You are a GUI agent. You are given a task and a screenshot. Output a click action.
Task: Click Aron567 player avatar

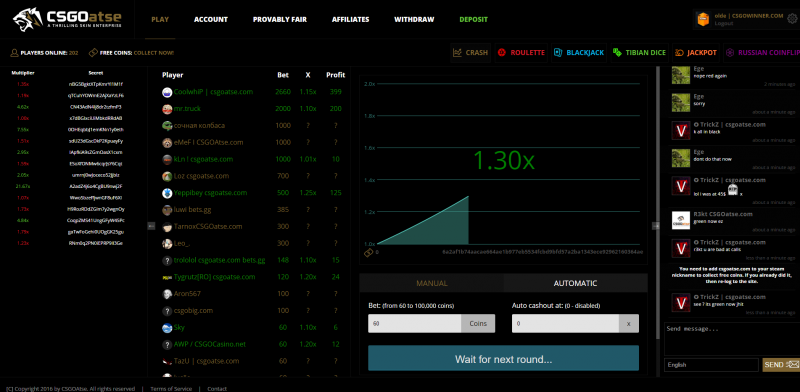coord(167,294)
